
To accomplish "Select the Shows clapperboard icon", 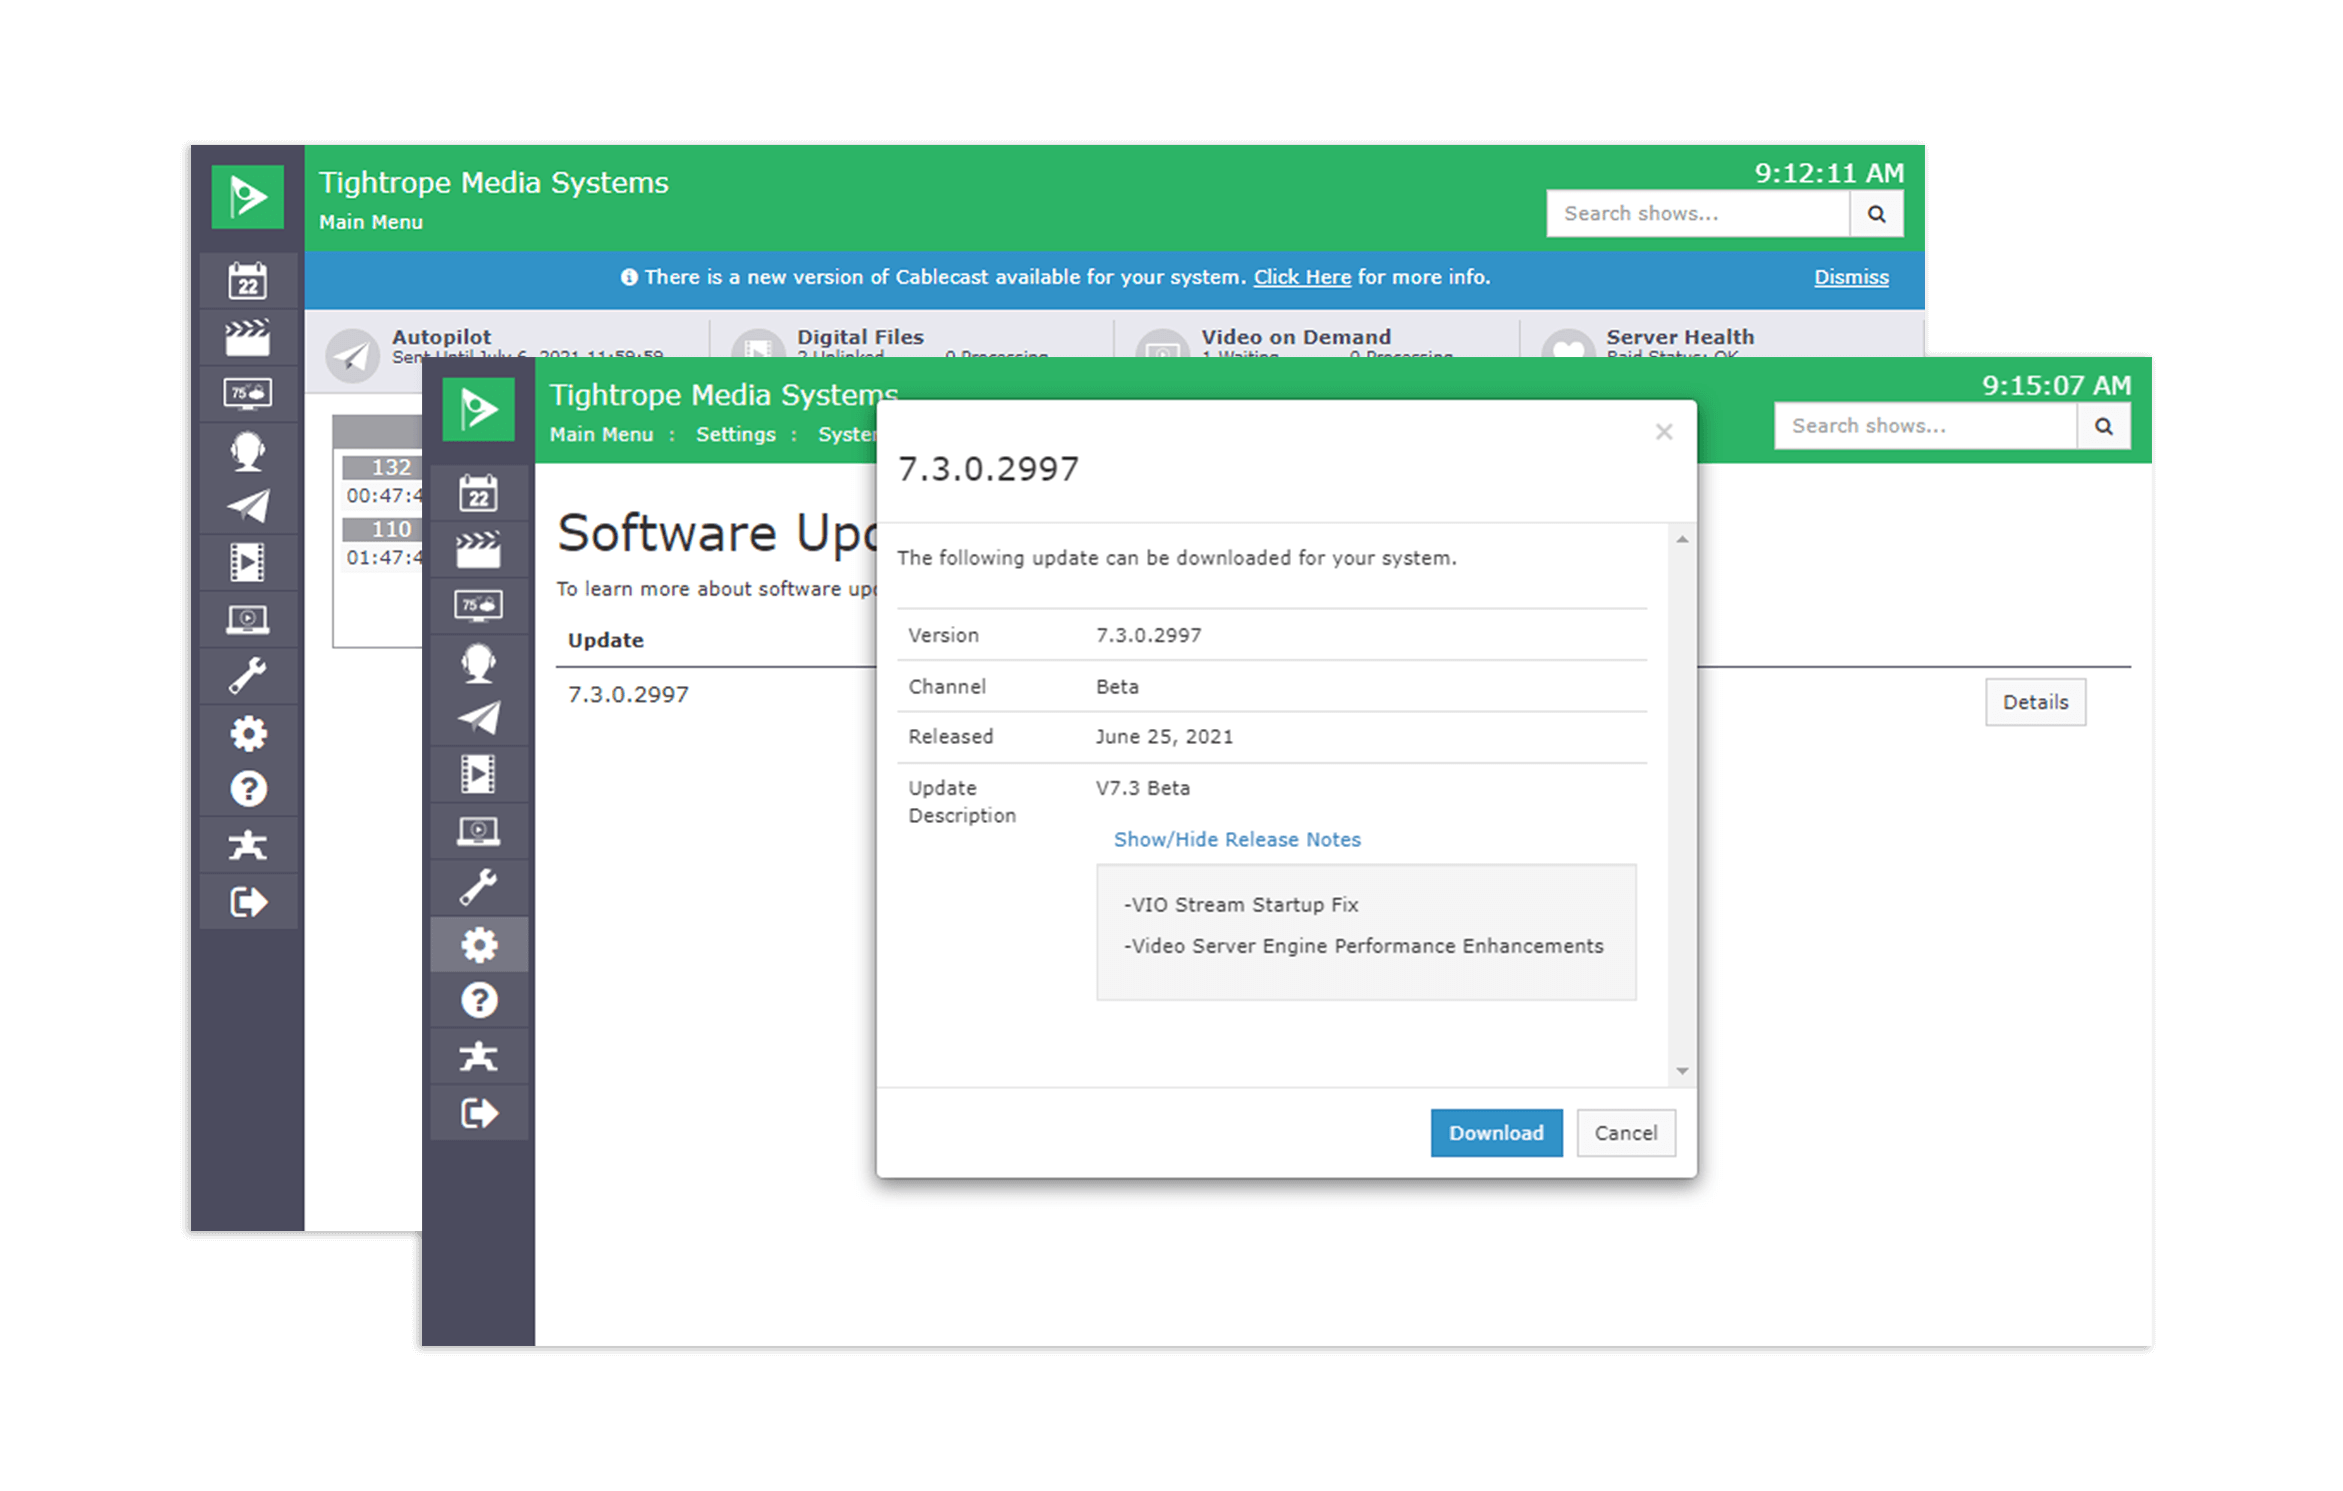I will [x=480, y=548].
